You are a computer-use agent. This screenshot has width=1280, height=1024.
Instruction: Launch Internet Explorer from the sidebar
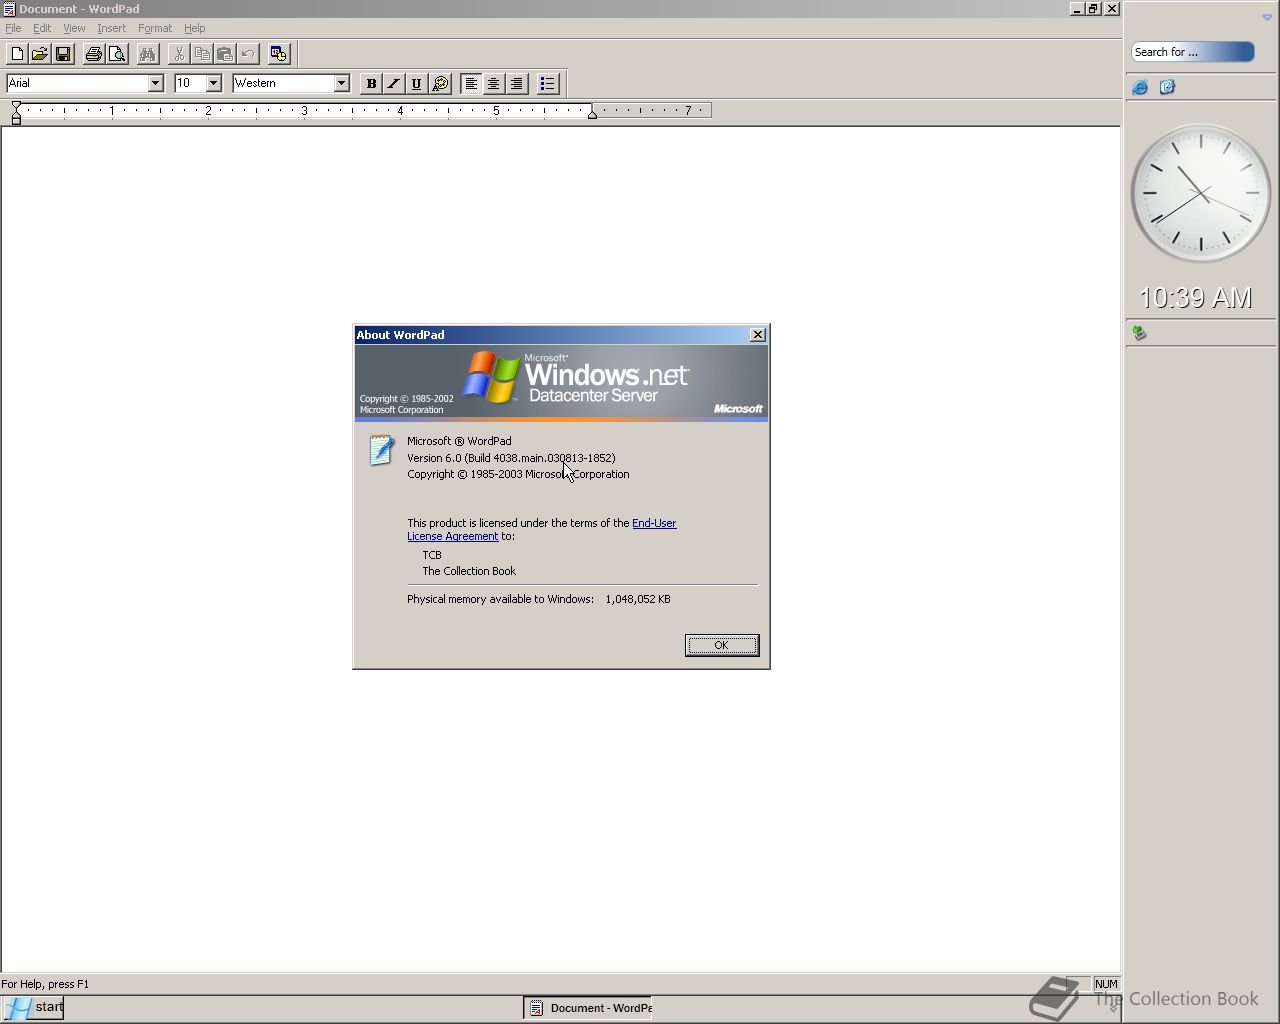[x=1140, y=87]
